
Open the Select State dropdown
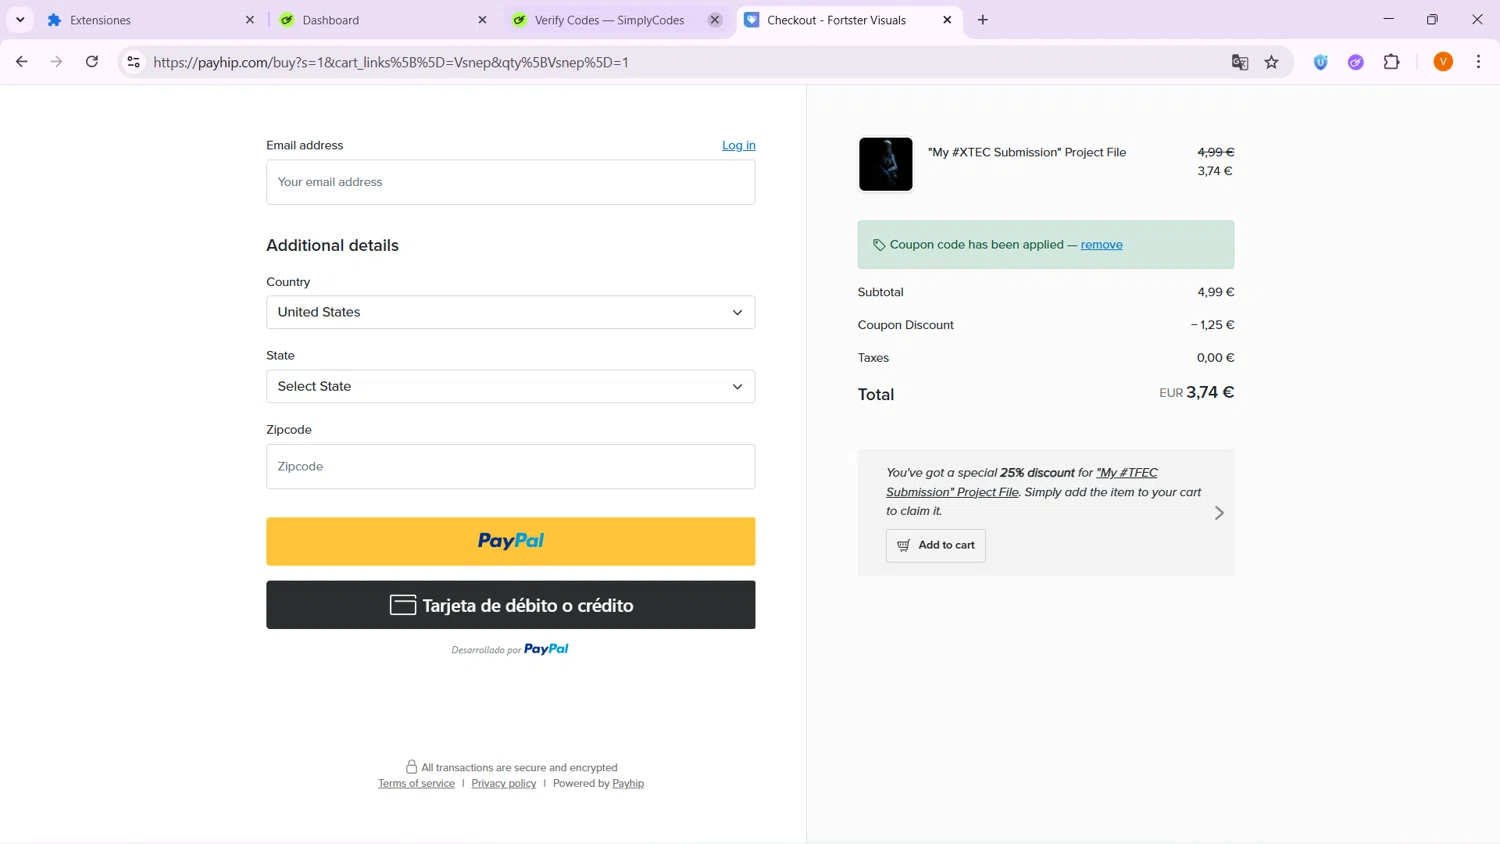click(x=511, y=386)
